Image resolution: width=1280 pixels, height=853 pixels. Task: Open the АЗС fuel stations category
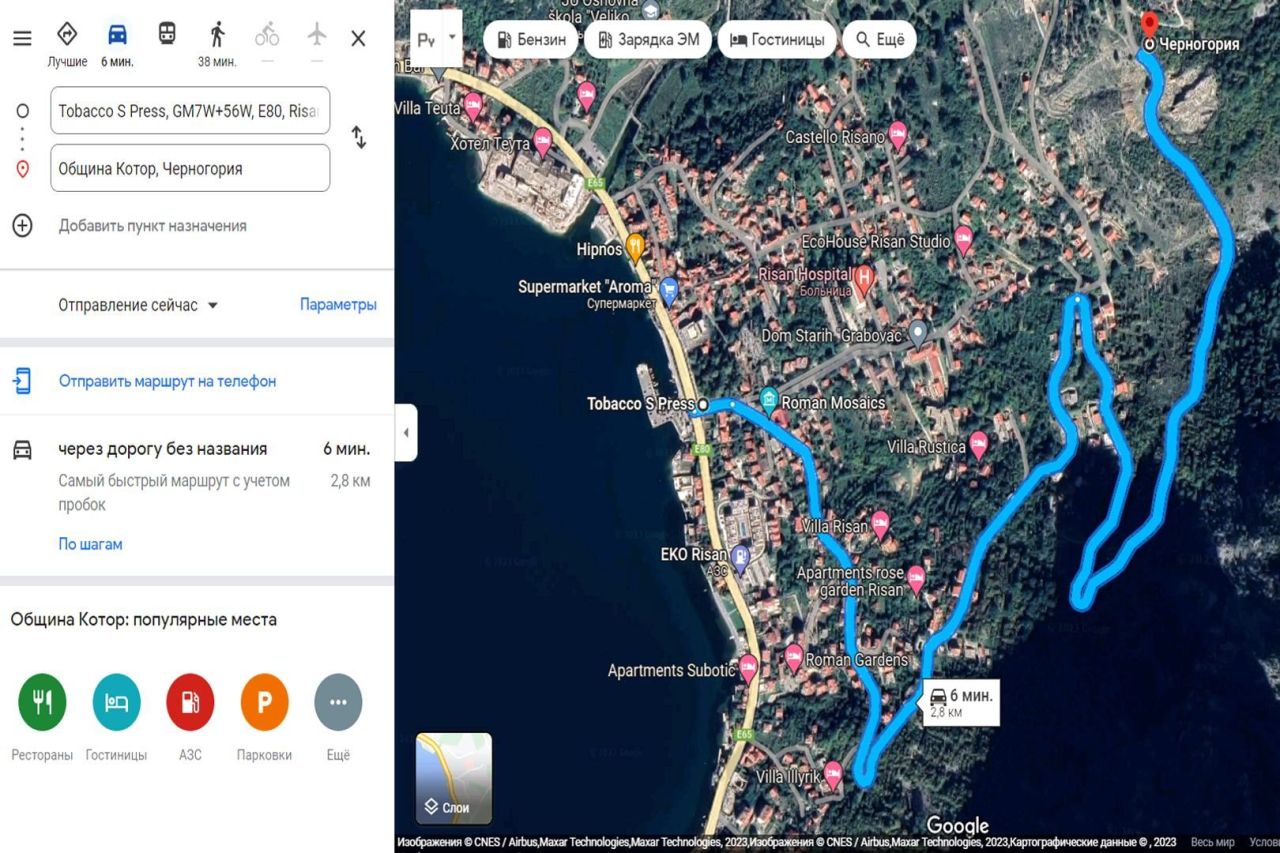[x=190, y=701]
